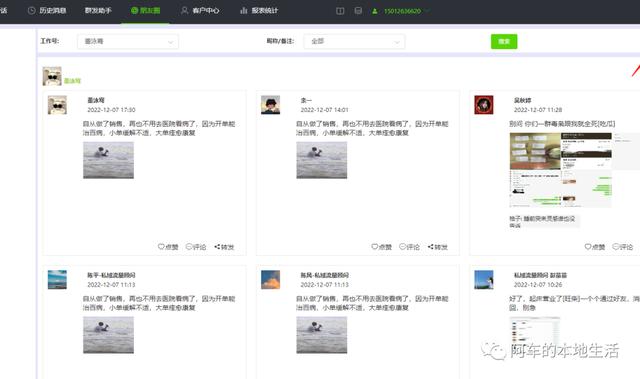Image resolution: width=640 pixels, height=379 pixels.
Task: Like the post dated 2022-12-07 14:01
Action: point(382,247)
